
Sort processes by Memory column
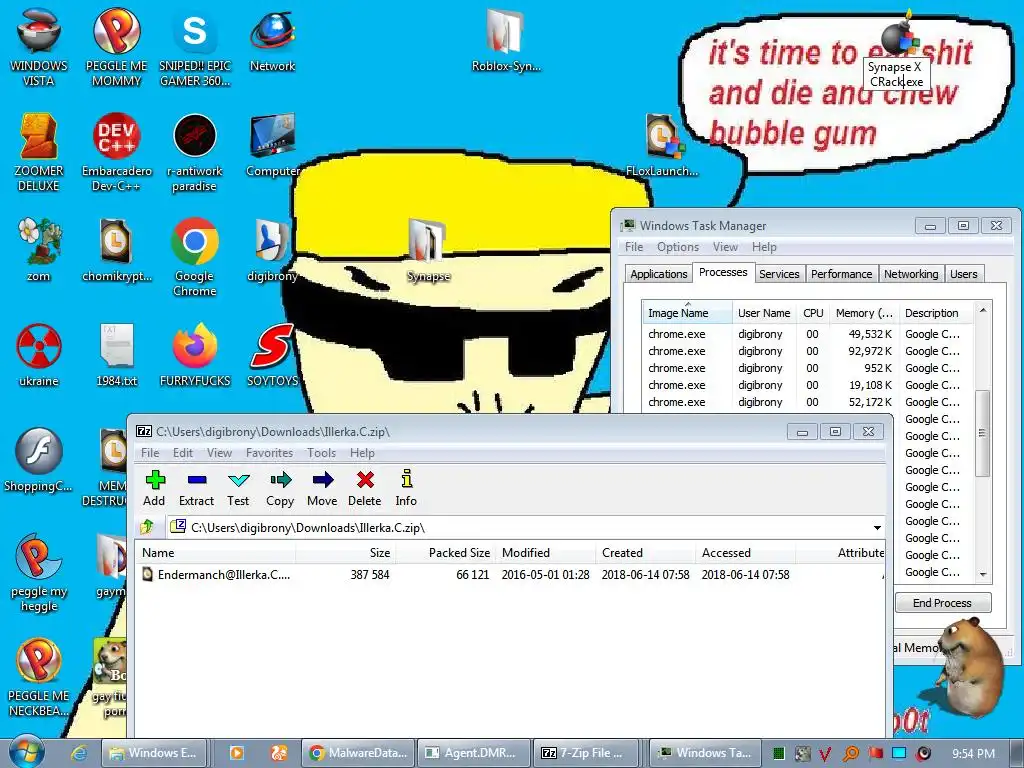pos(864,313)
